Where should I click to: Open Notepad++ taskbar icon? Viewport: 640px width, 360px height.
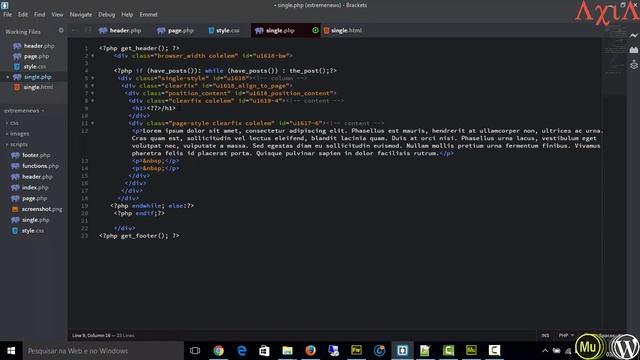(x=425, y=350)
